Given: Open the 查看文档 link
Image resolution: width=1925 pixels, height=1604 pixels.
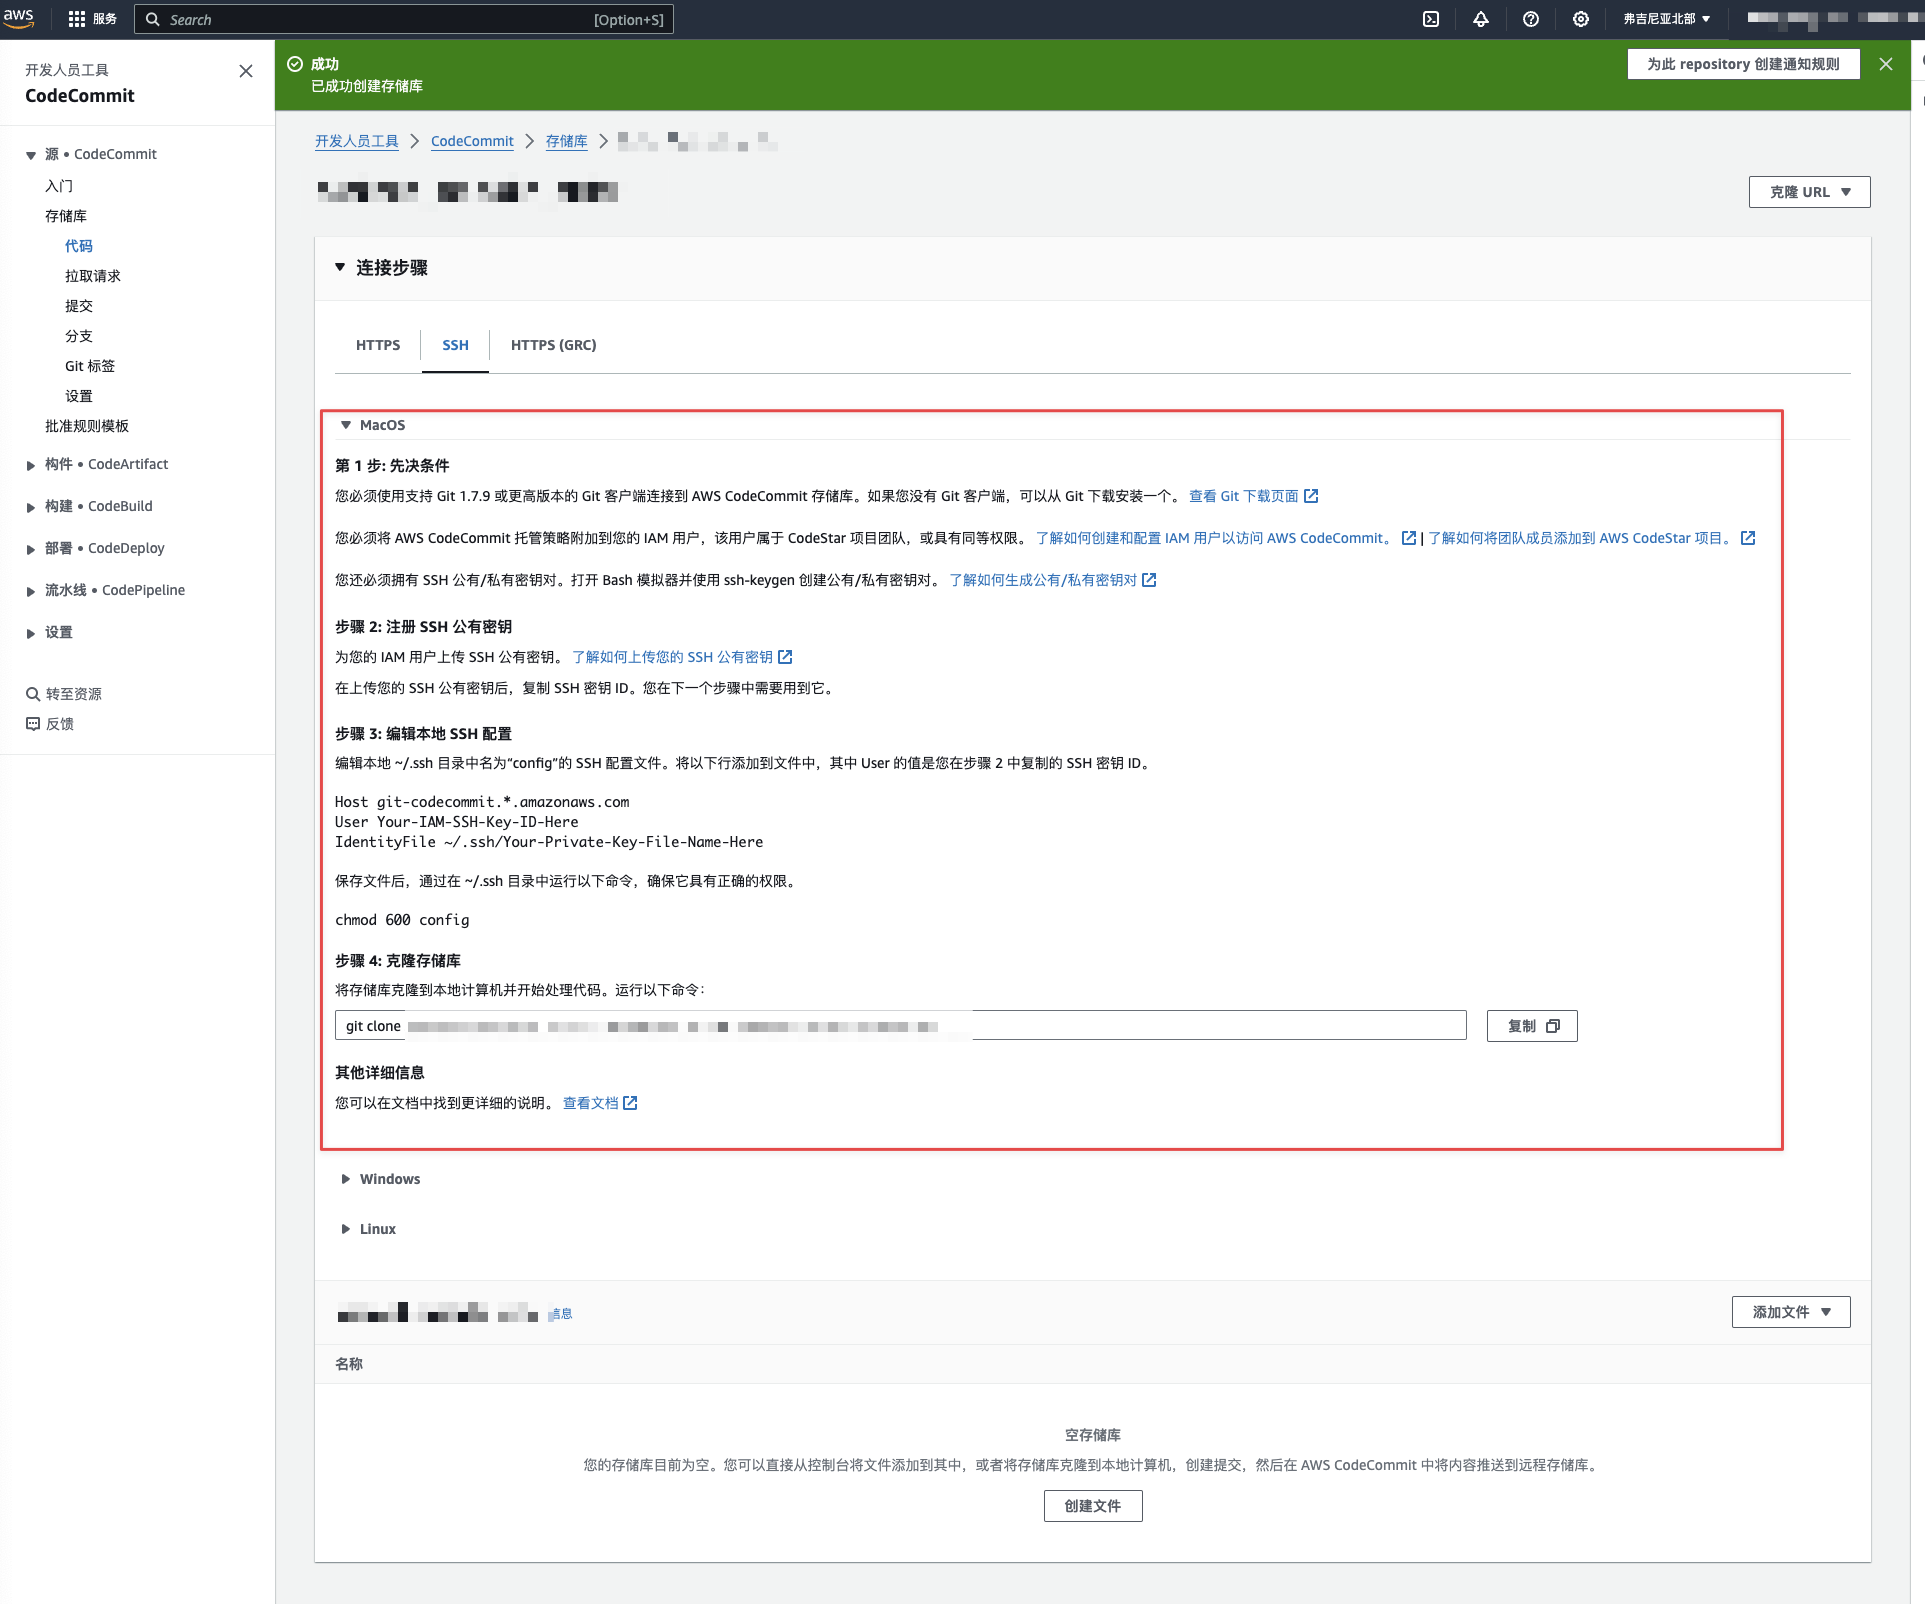Looking at the screenshot, I should tap(590, 1103).
